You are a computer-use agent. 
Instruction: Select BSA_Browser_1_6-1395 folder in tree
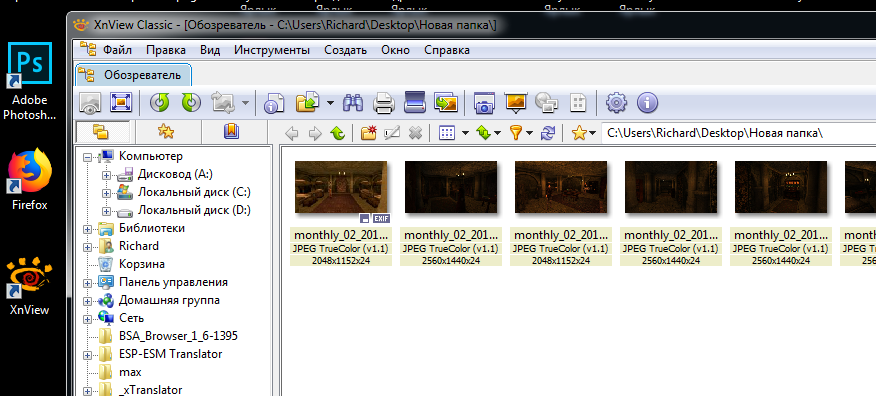(178, 336)
